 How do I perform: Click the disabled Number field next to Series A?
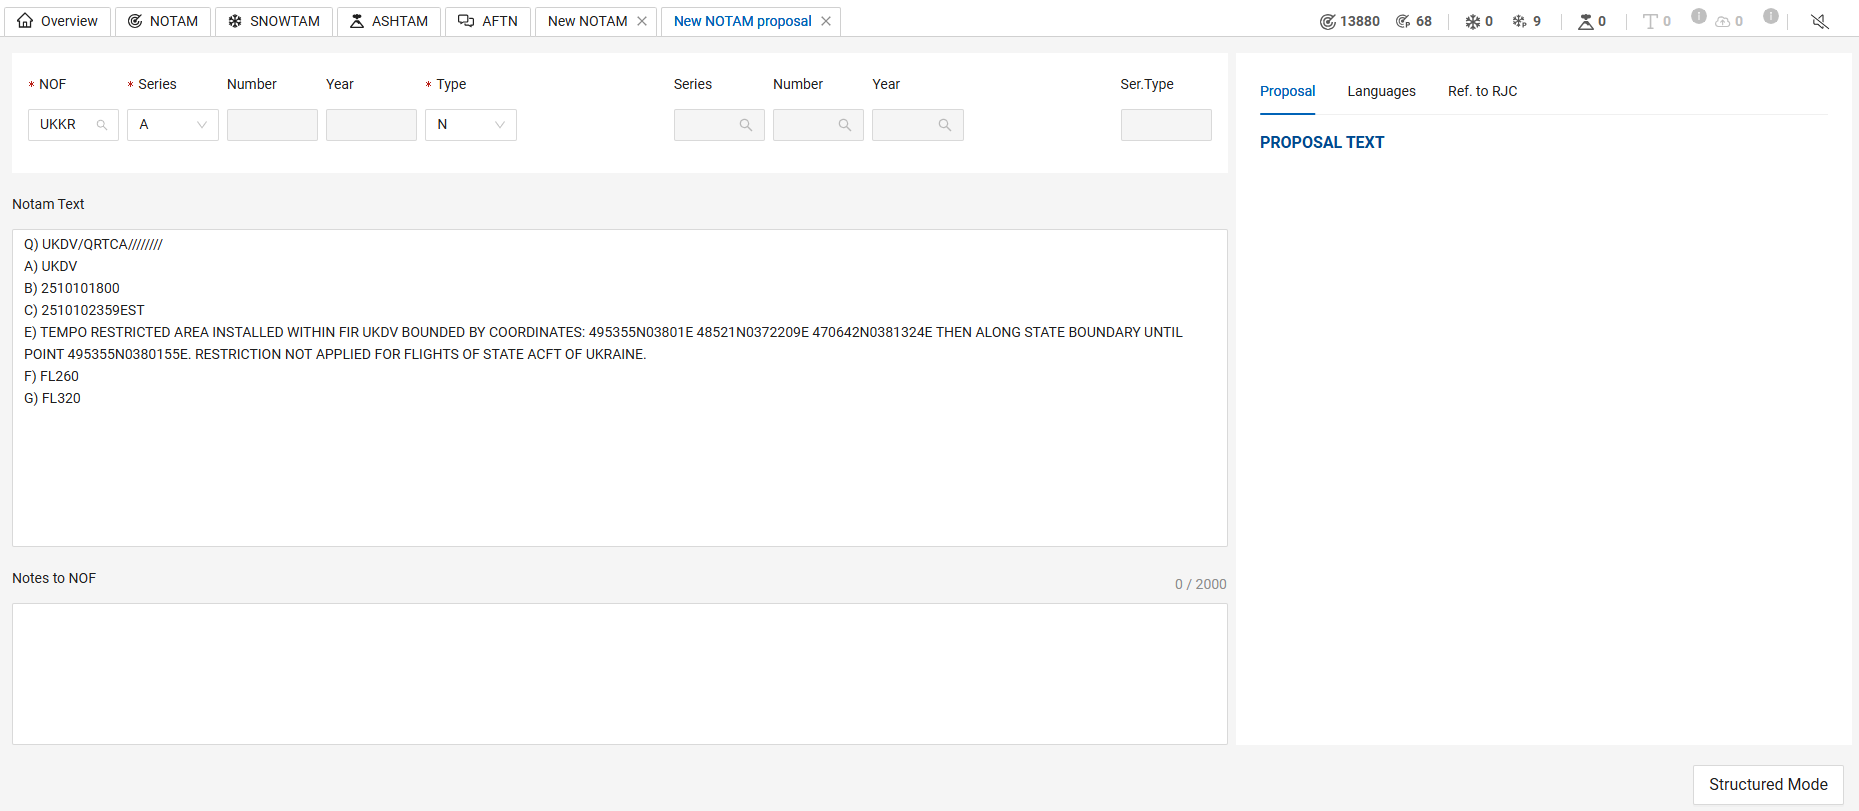(272, 125)
